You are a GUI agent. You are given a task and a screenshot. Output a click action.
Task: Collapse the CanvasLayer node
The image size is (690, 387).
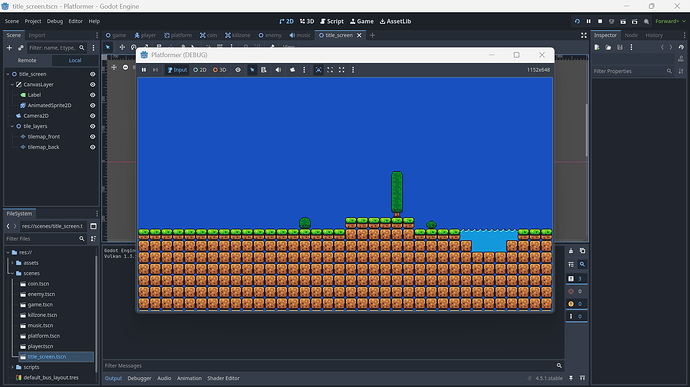point(12,85)
